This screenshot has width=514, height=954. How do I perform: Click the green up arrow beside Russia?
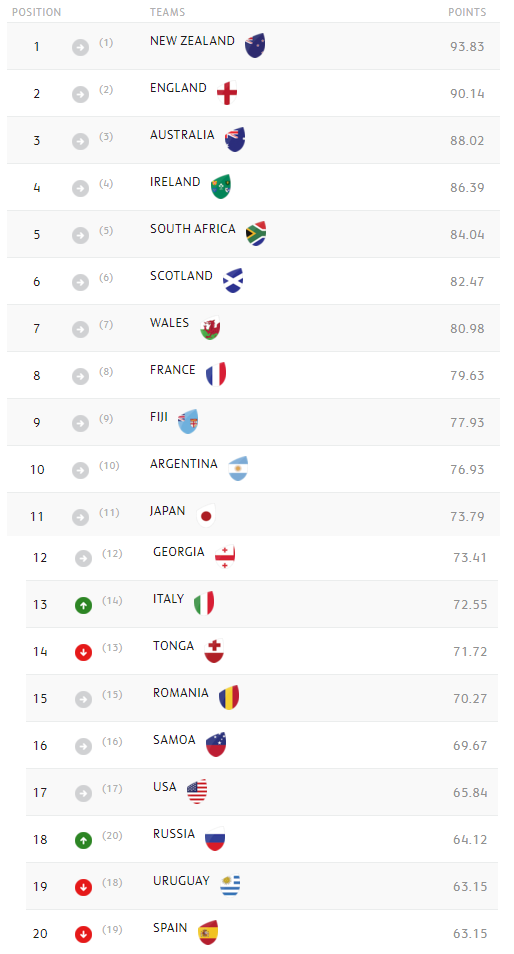click(x=83, y=840)
